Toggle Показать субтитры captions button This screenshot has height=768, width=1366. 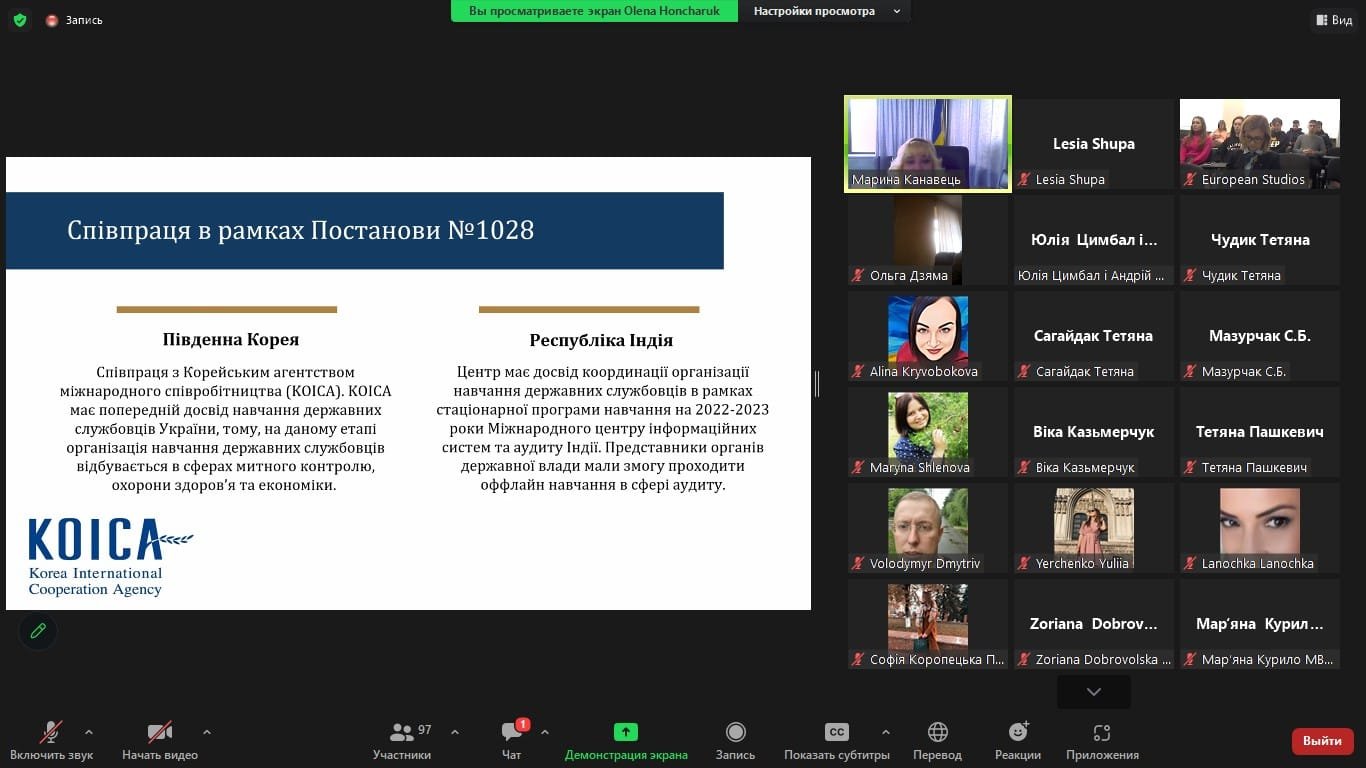tap(837, 741)
